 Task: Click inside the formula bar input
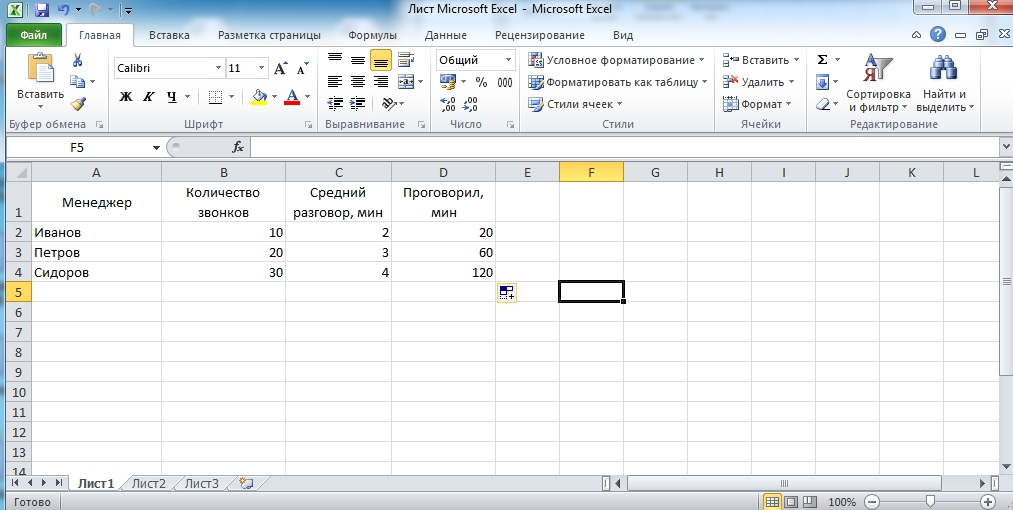coord(625,148)
